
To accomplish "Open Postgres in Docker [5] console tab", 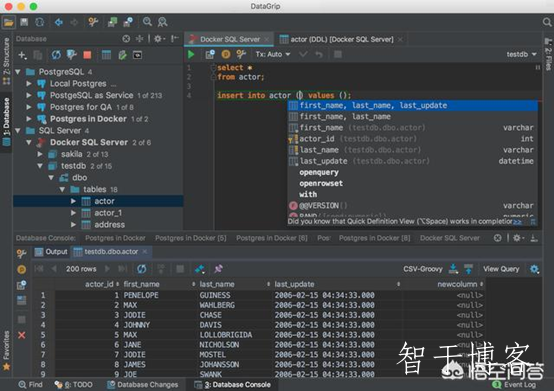I will 190,238.
